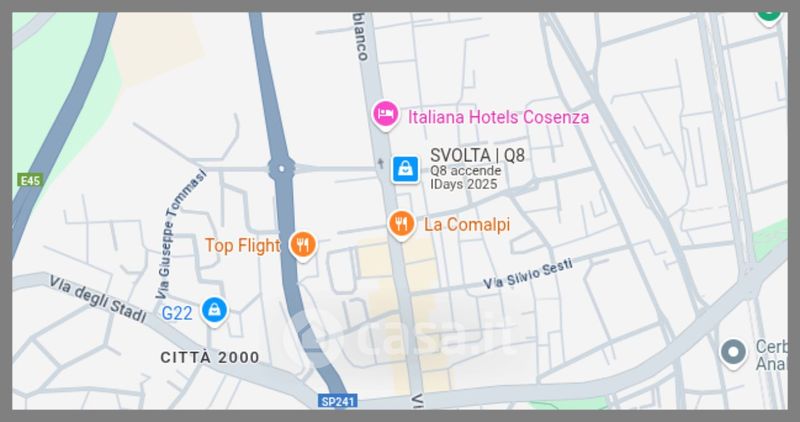Click the green pin at top right corner

pyautogui.click(x=769, y=17)
